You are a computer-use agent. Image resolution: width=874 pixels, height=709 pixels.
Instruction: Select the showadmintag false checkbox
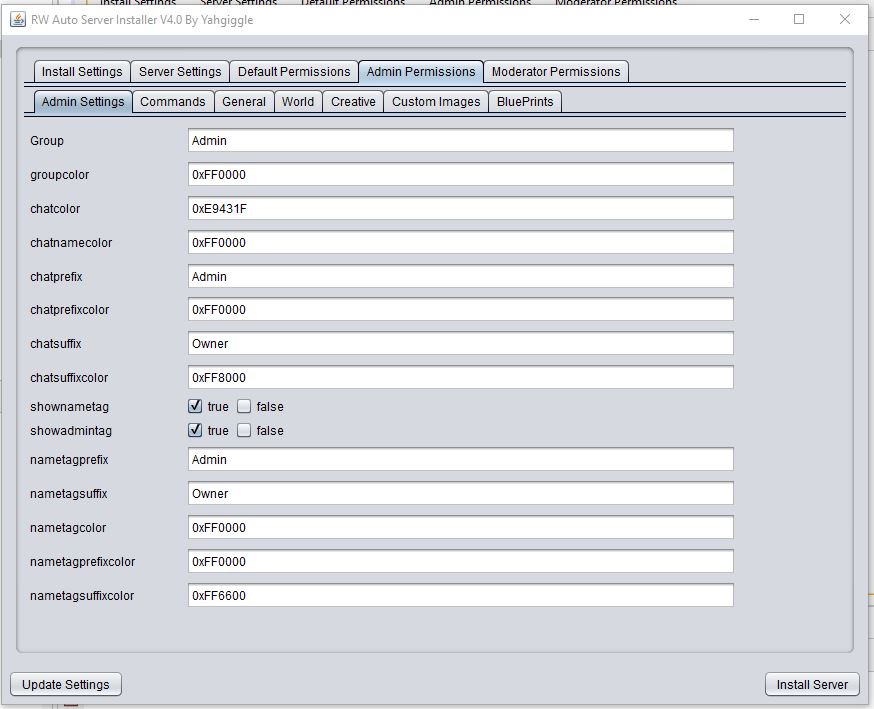point(244,431)
